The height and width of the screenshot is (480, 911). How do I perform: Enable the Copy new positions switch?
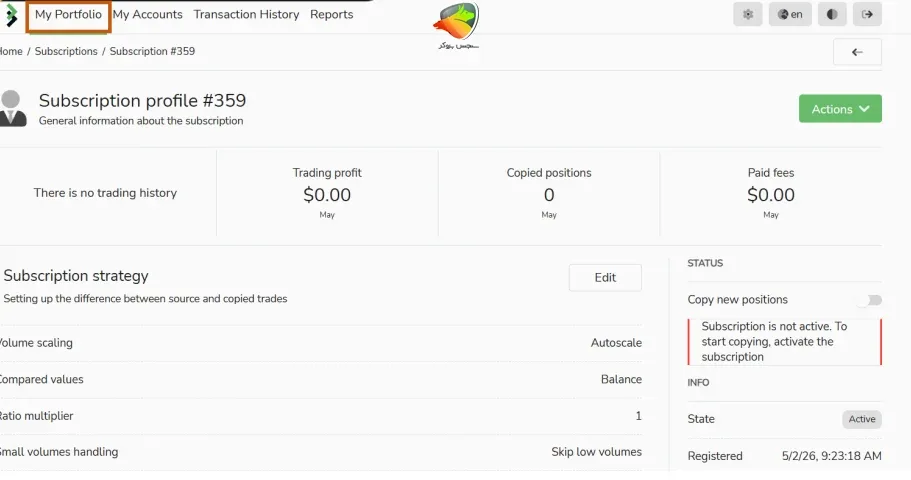pyautogui.click(x=871, y=300)
